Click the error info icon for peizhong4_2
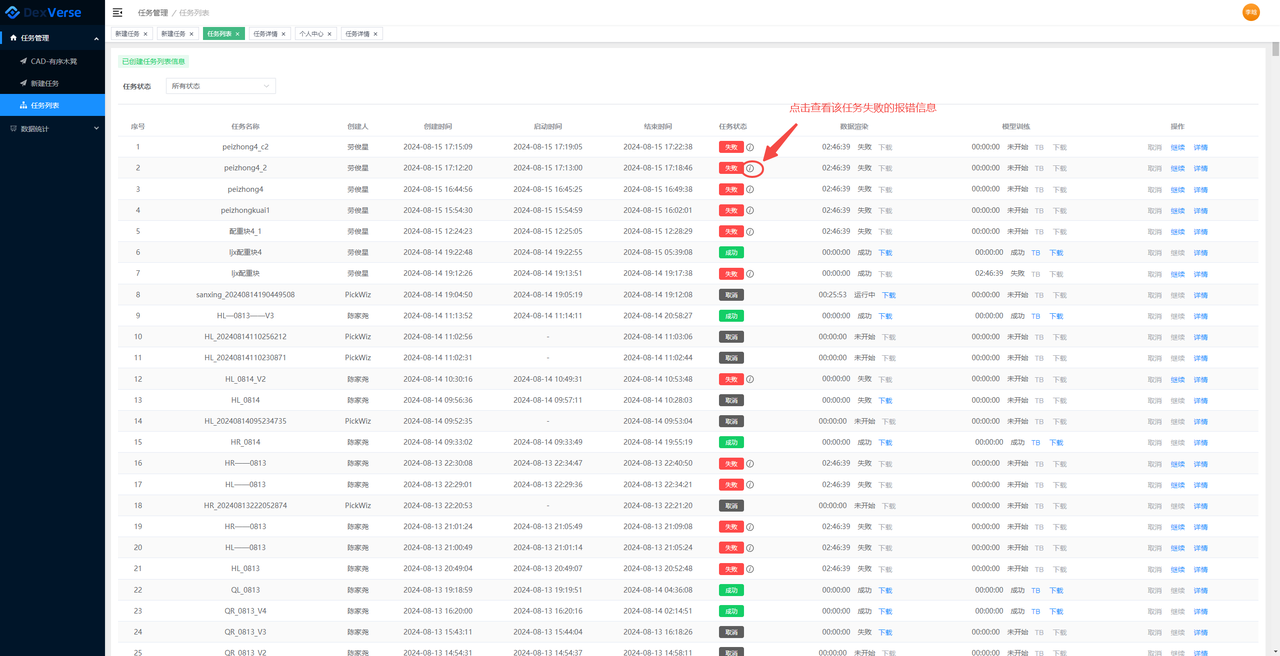The height and width of the screenshot is (656, 1280). 750,168
